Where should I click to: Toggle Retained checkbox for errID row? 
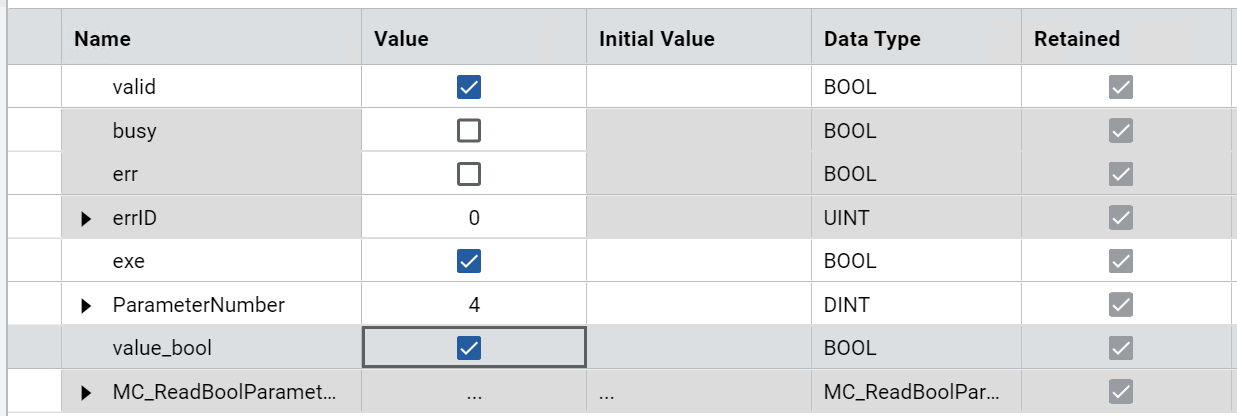[x=1121, y=218]
